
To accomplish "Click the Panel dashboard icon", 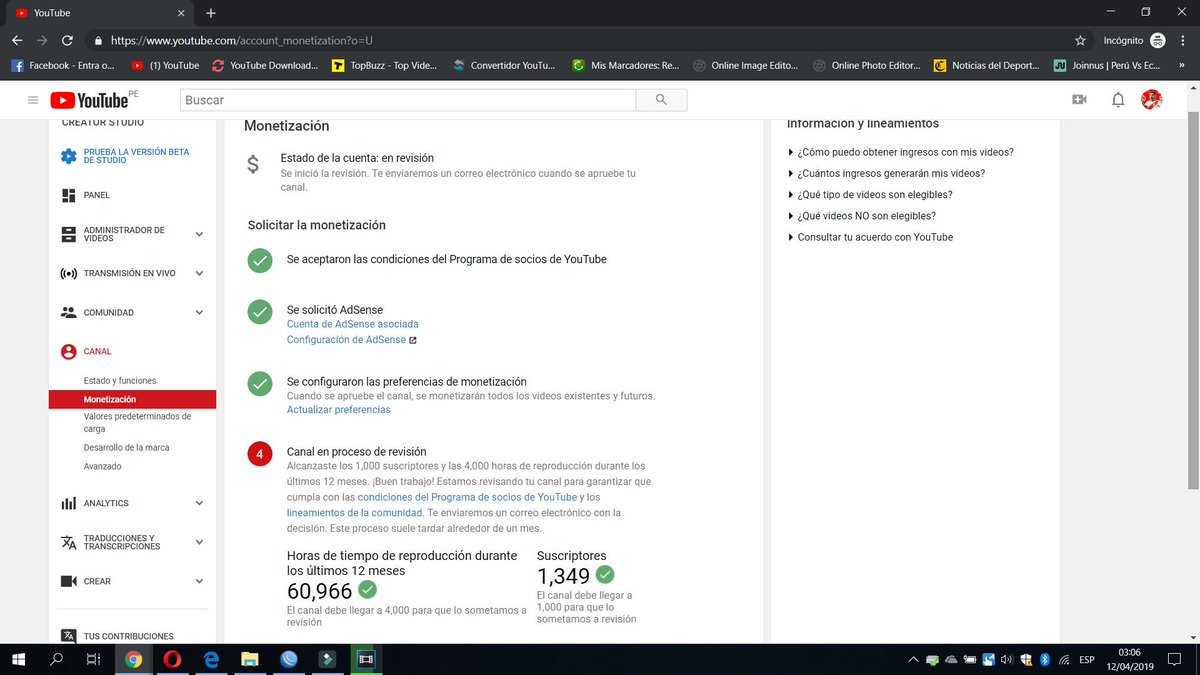I will (68, 195).
